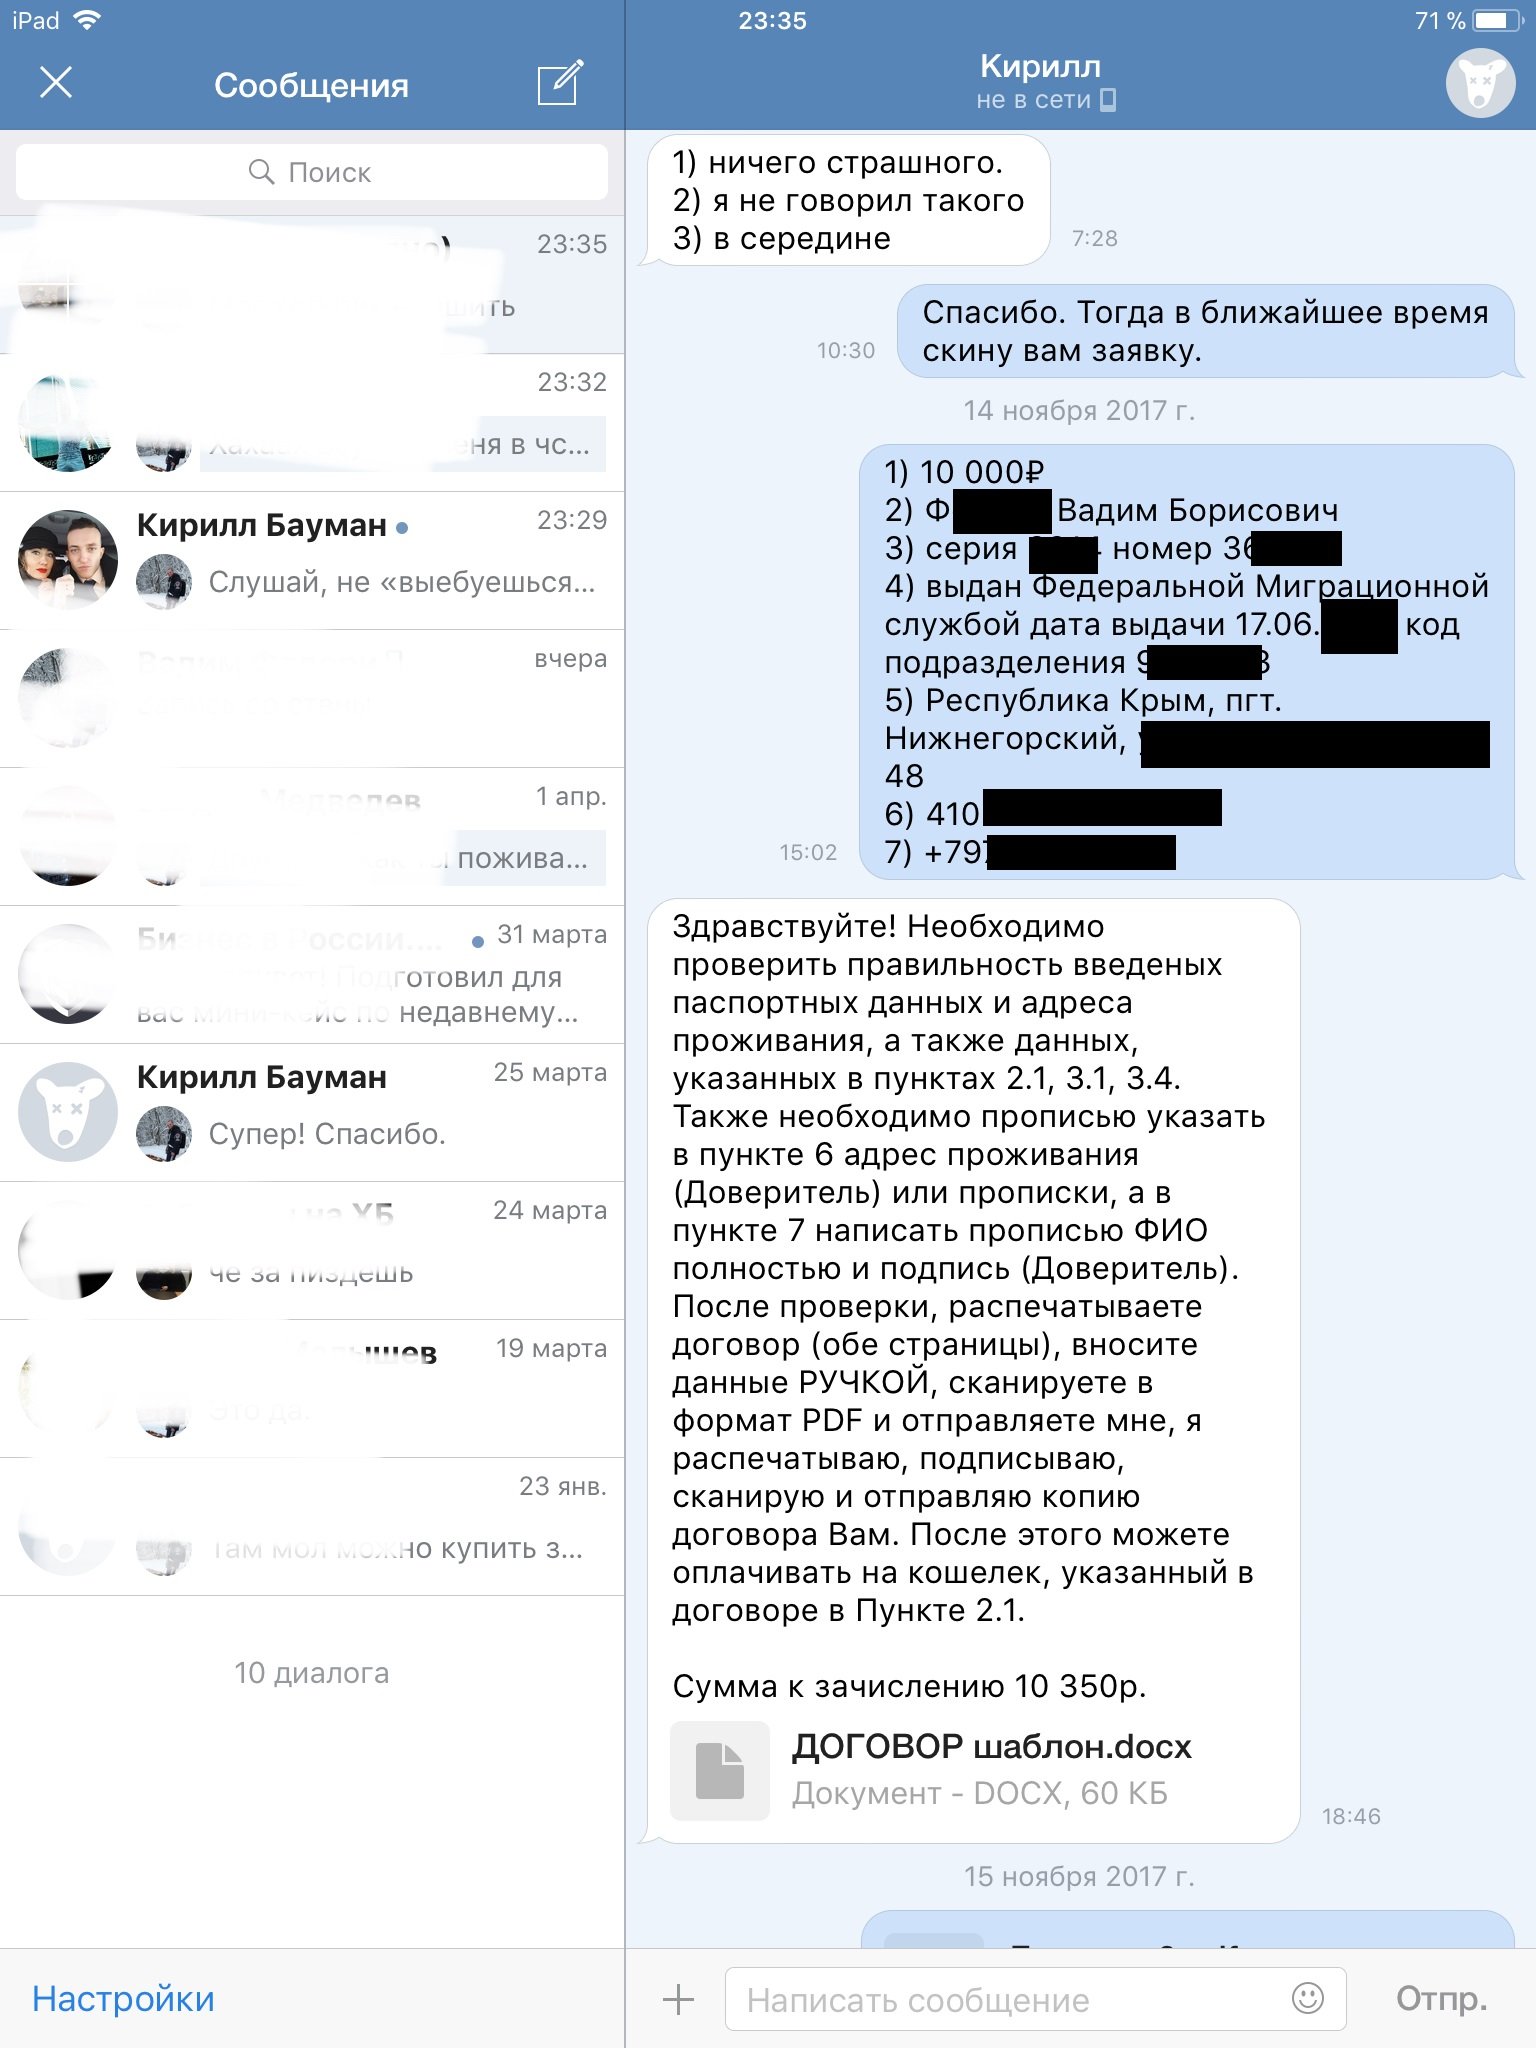Open the Кирилл Бауман dialog from 23:29
Image resolution: width=1536 pixels, height=2048 pixels.
[312, 560]
